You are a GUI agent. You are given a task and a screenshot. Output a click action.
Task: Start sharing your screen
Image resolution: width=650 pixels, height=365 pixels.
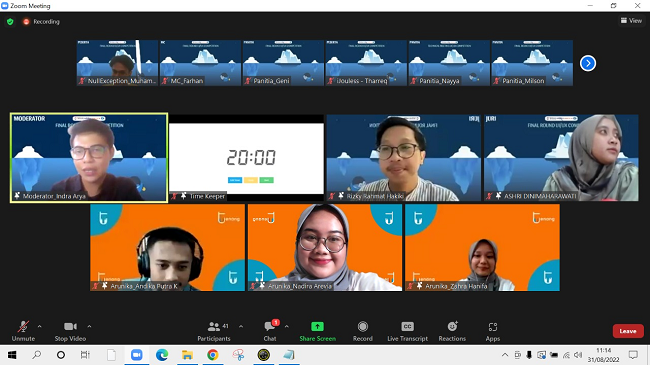(318, 331)
